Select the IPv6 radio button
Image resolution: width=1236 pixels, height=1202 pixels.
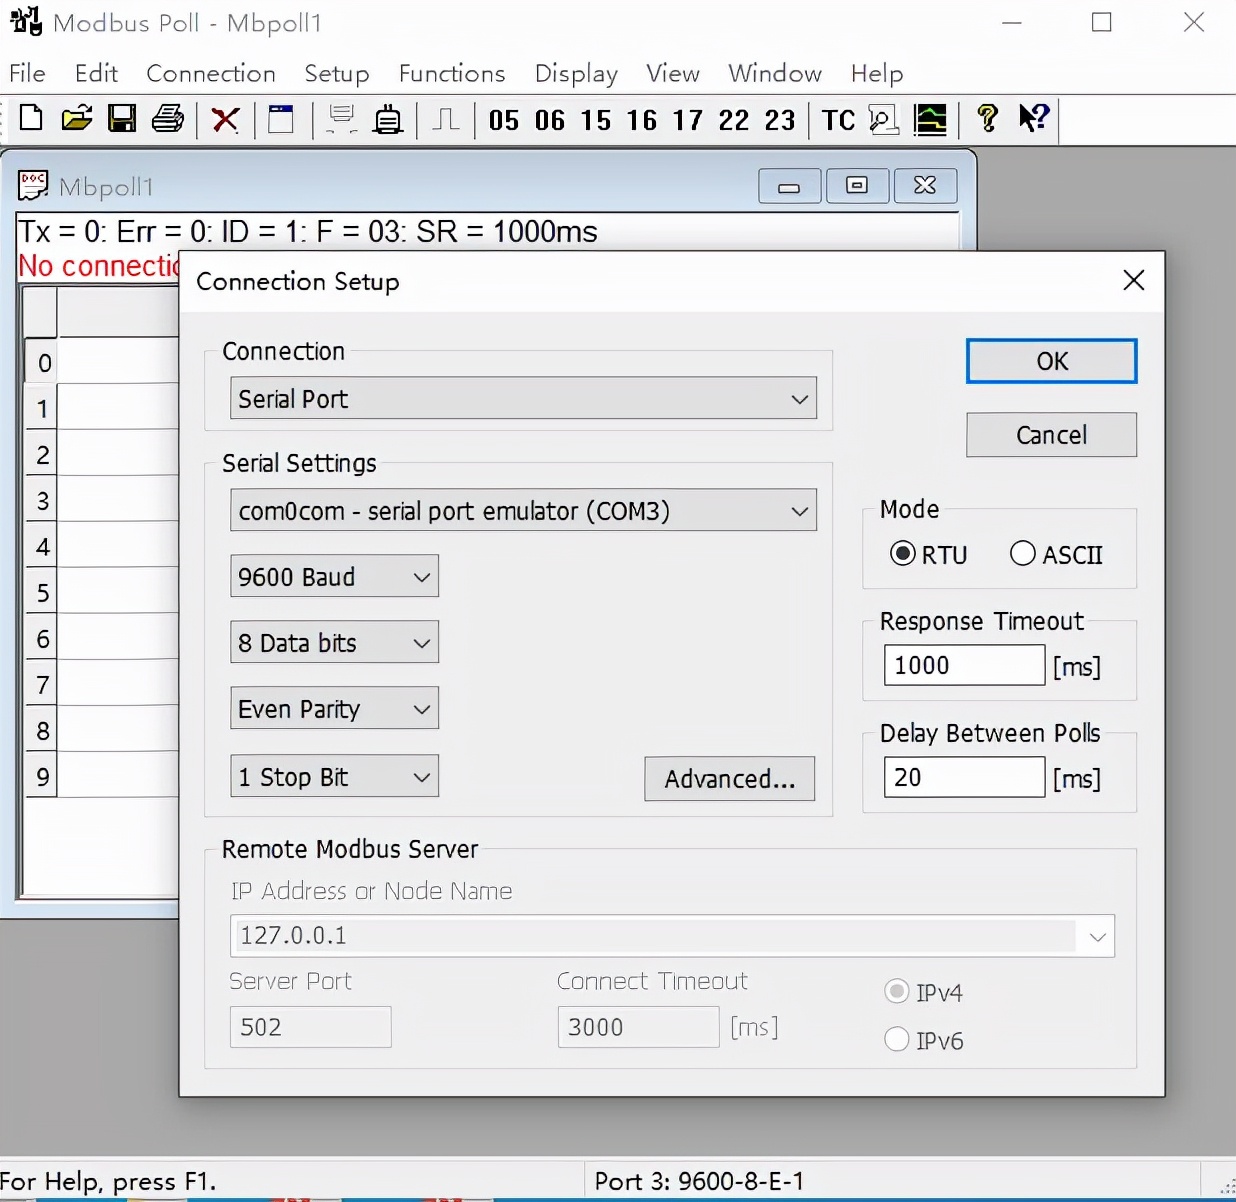pyautogui.click(x=897, y=1040)
